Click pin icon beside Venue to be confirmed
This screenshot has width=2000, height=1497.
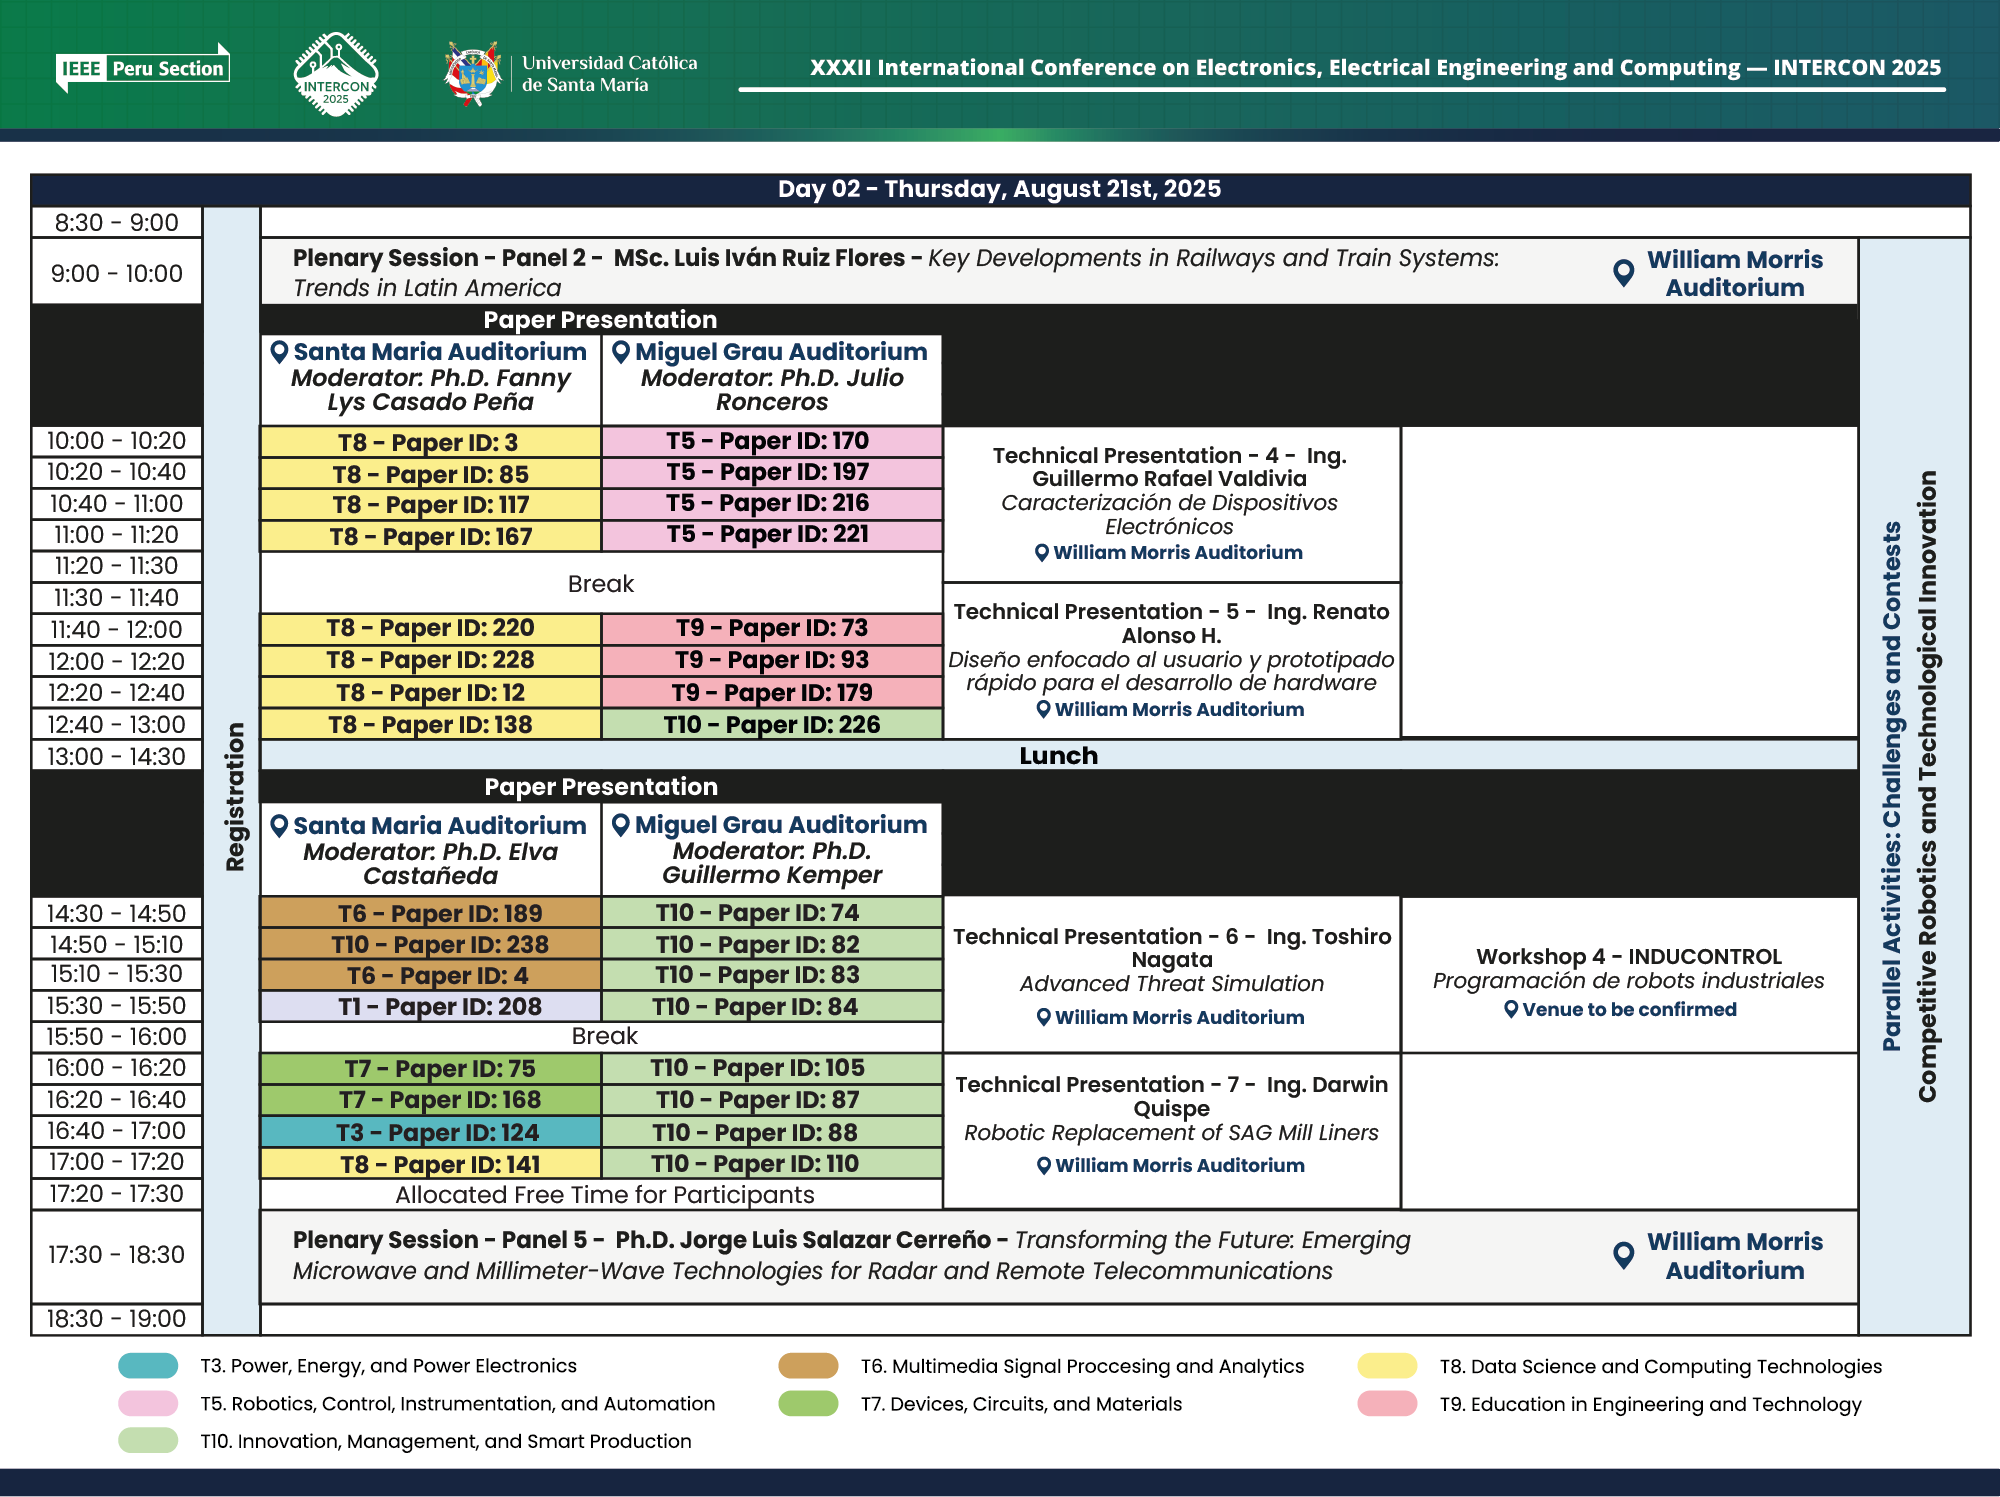pyautogui.click(x=1512, y=1010)
